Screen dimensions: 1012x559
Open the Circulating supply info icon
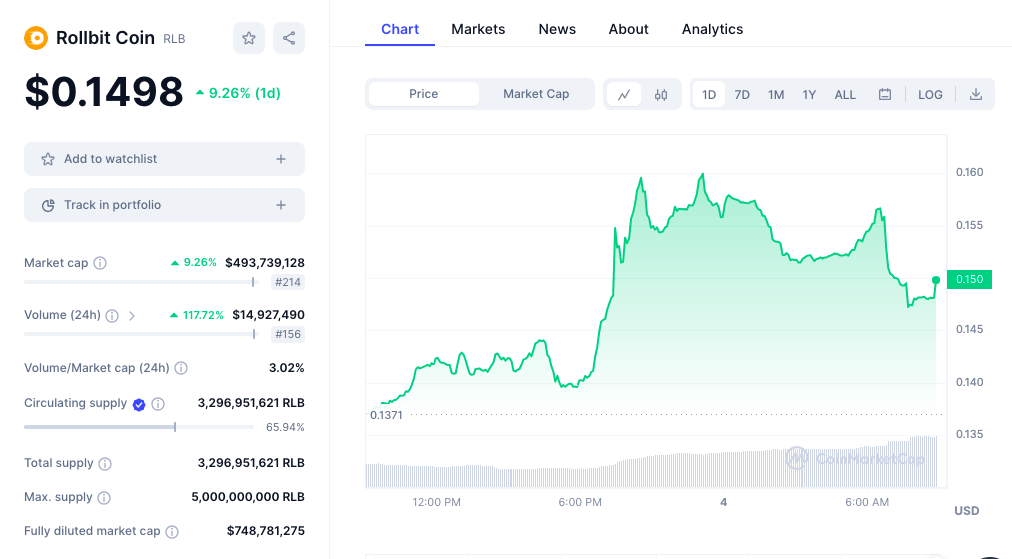coord(158,404)
